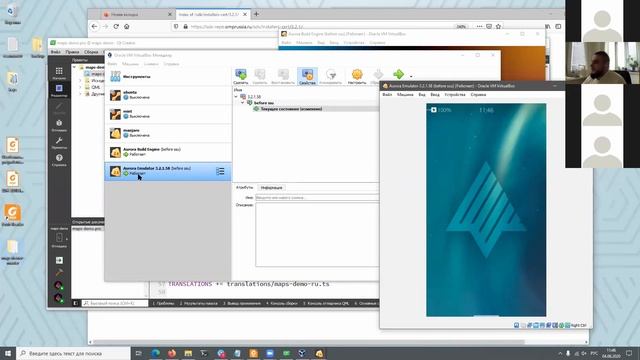Screen dimensions: 640x360
Task: Switch to the Attributes tab in snapshot pane
Action: [x=244, y=187]
